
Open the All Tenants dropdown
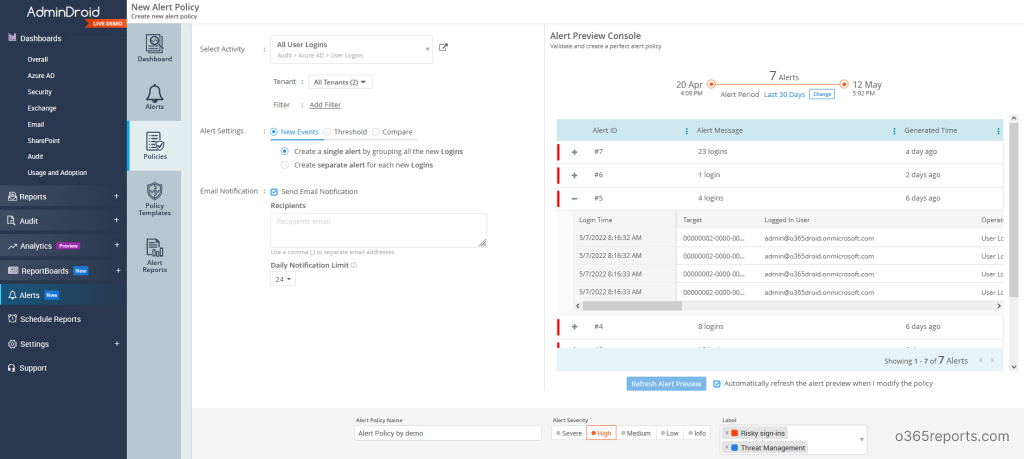(340, 82)
